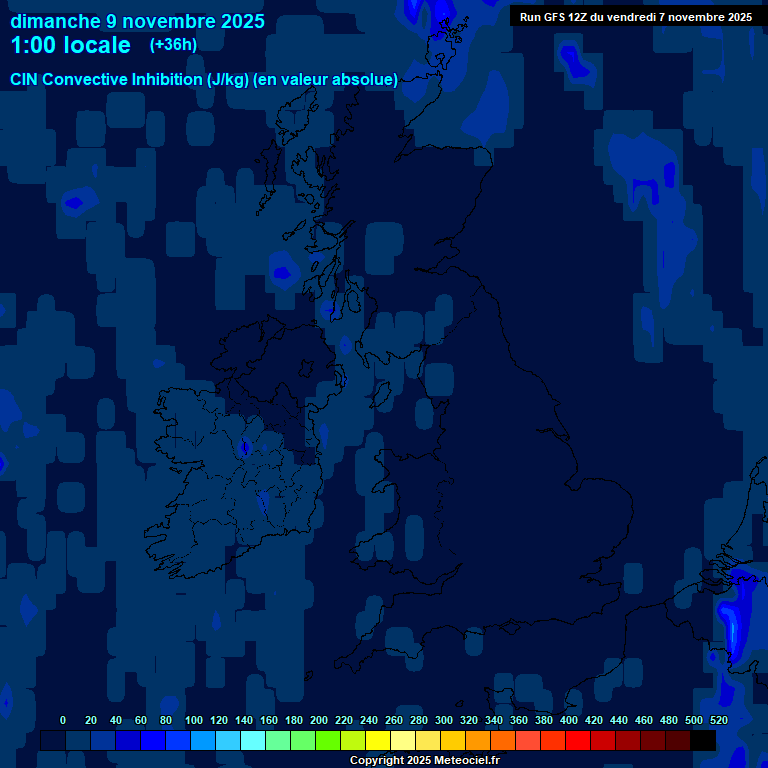Click the blue CIN patch west of Scotland

(282, 272)
